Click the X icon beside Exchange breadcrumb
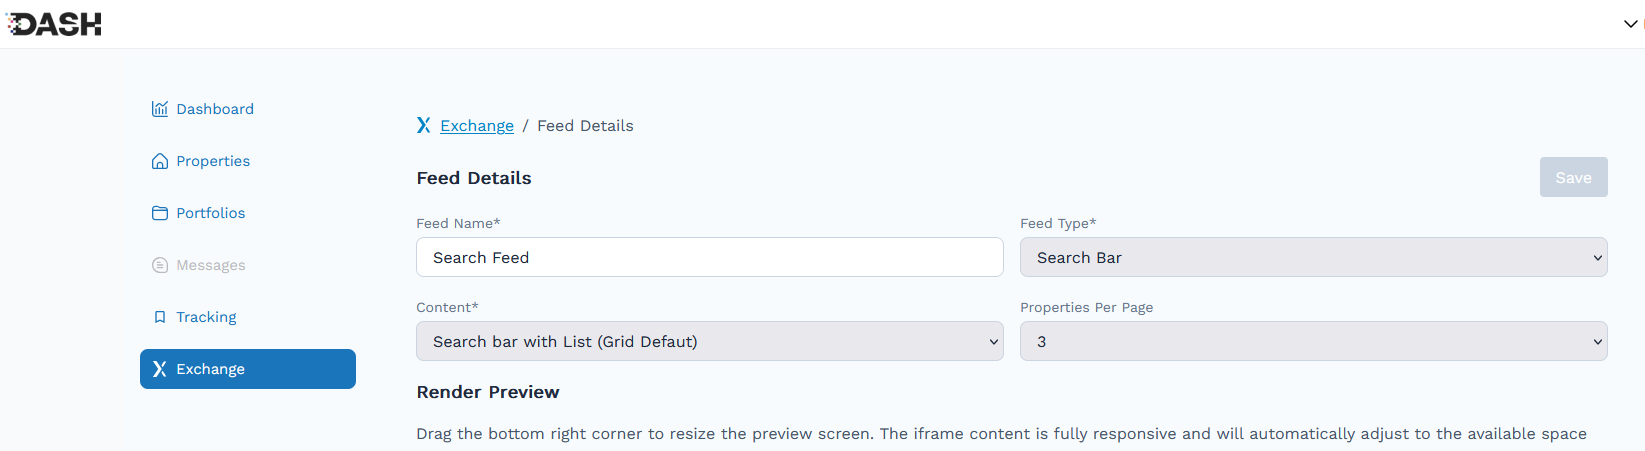Viewport: 1645px width, 451px height. [424, 125]
